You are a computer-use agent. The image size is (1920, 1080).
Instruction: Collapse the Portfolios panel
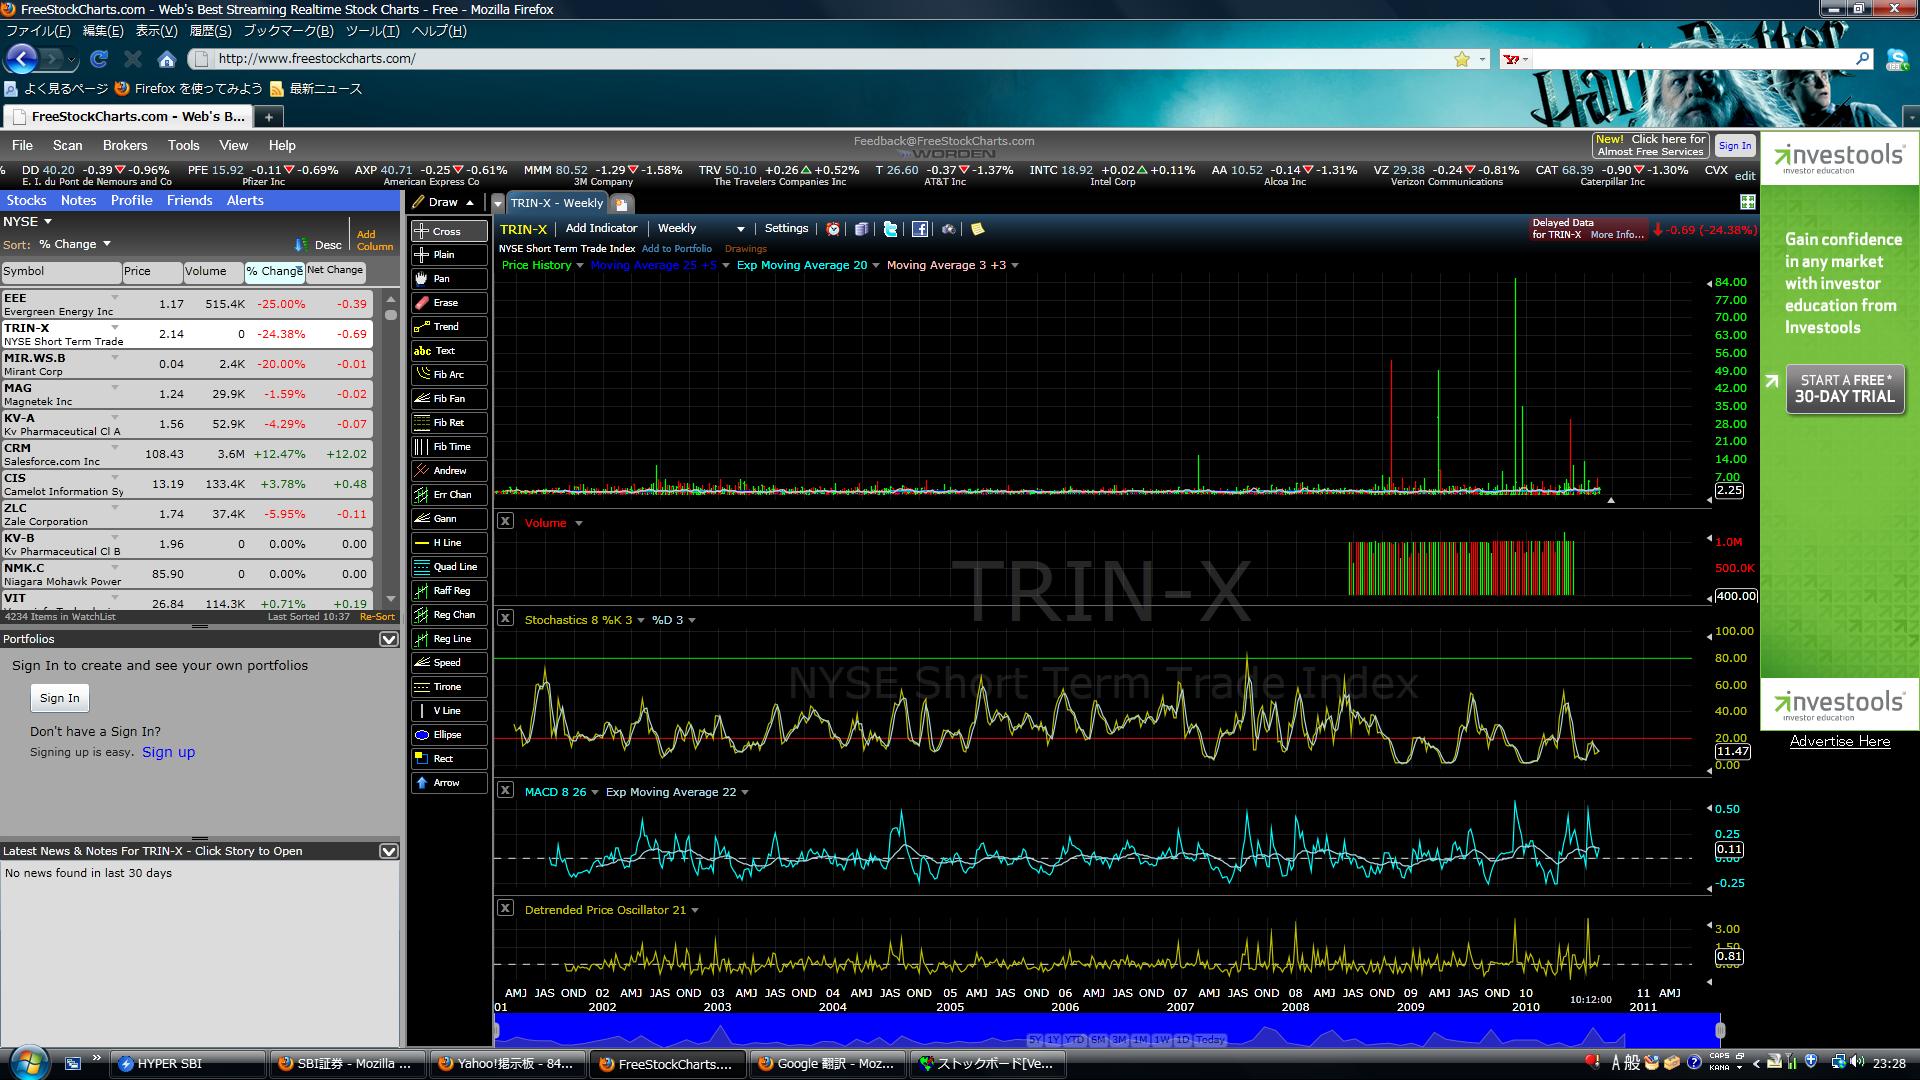(389, 639)
